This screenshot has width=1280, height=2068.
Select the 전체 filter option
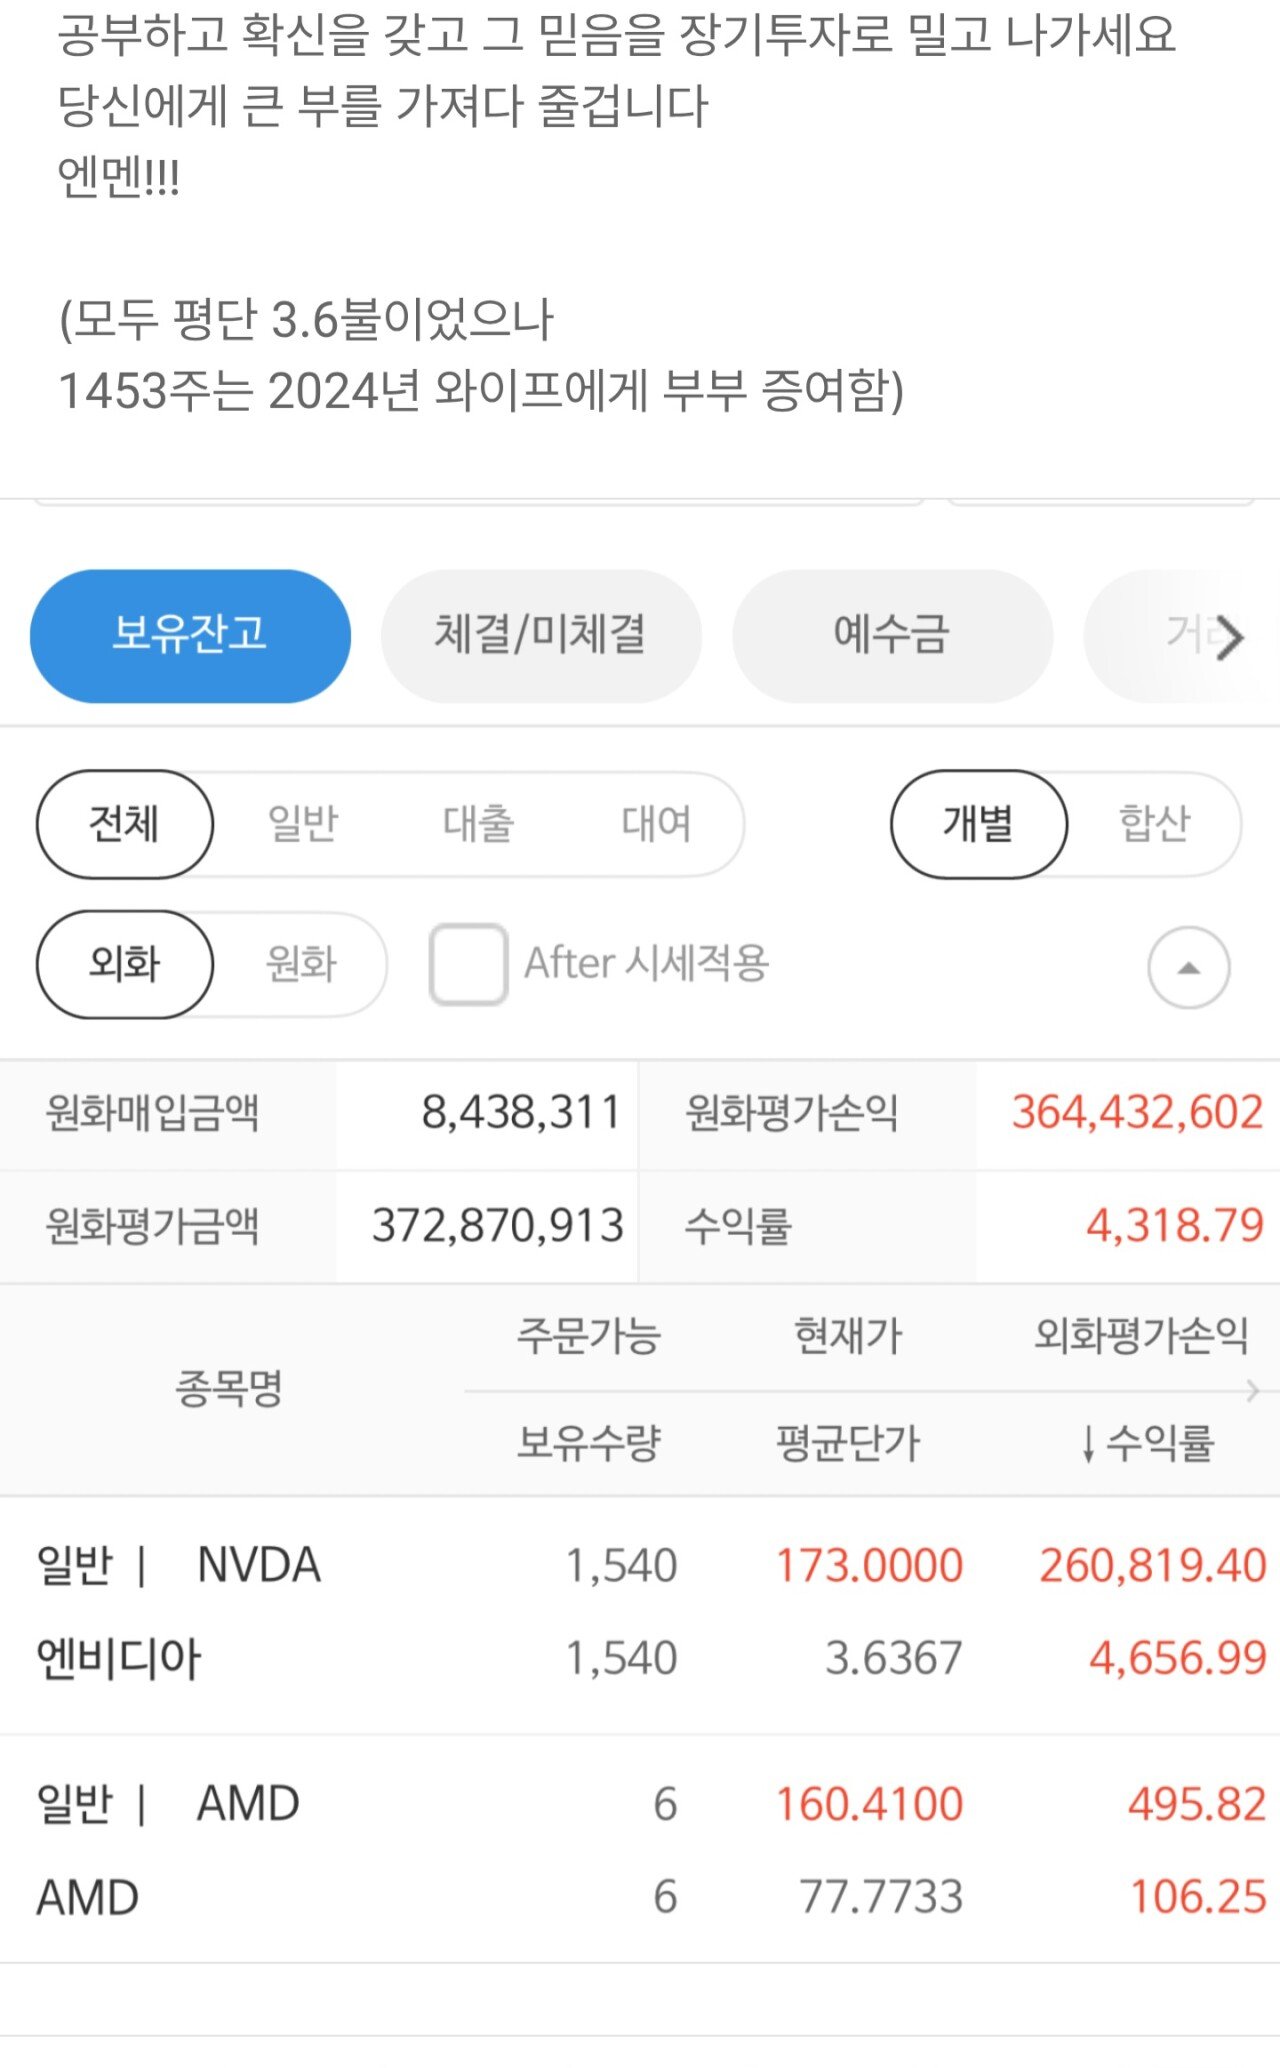pos(125,824)
